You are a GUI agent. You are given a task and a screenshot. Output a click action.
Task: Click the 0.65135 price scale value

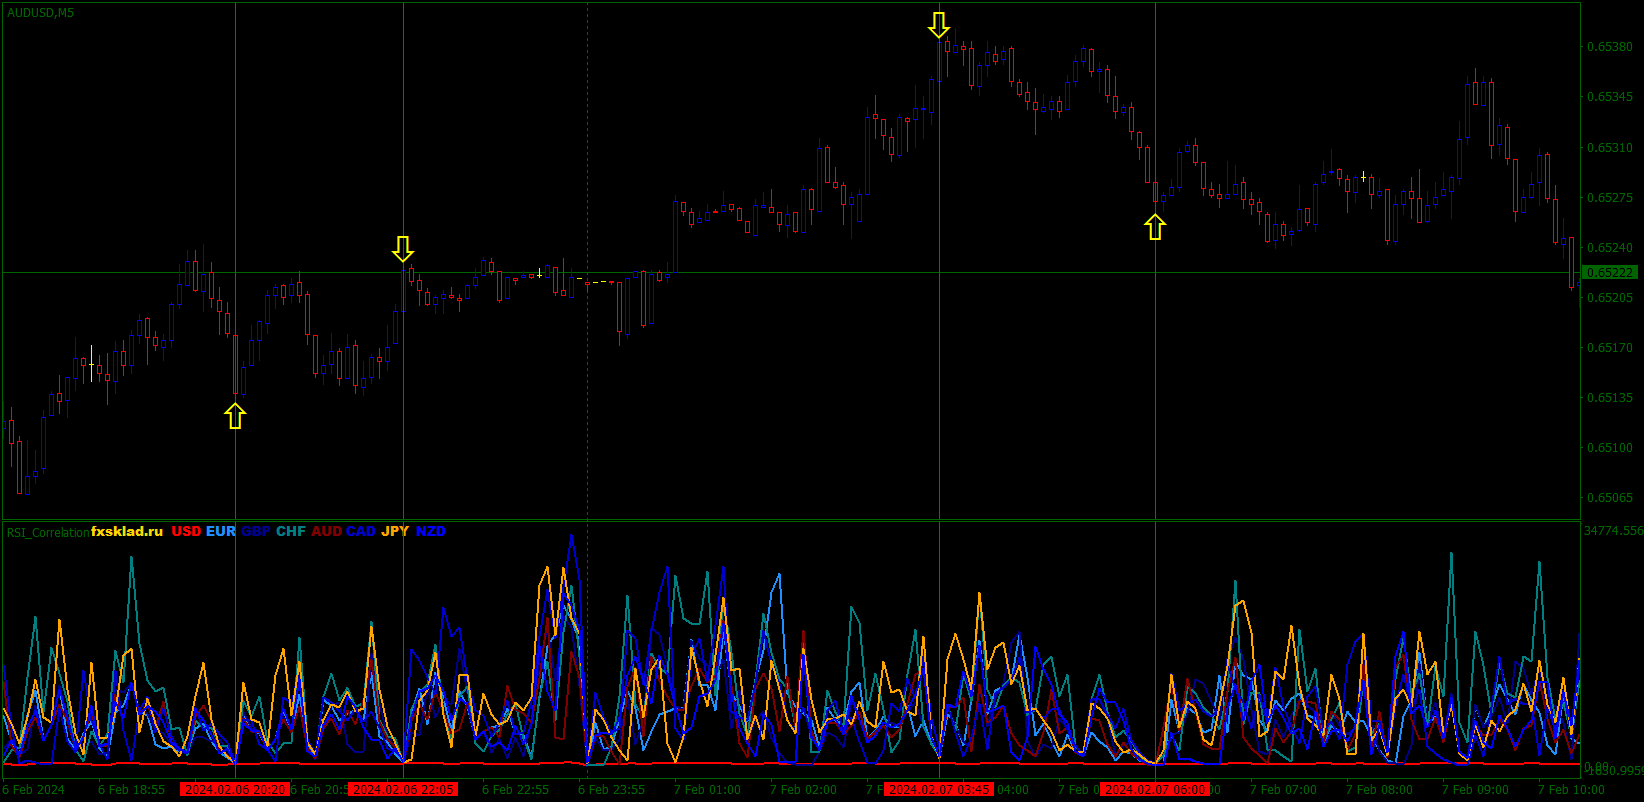pos(1610,397)
